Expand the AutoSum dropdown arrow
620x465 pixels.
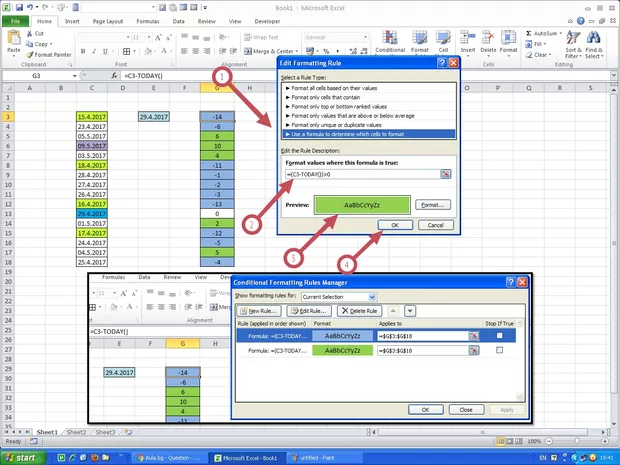pyautogui.click(x=560, y=33)
